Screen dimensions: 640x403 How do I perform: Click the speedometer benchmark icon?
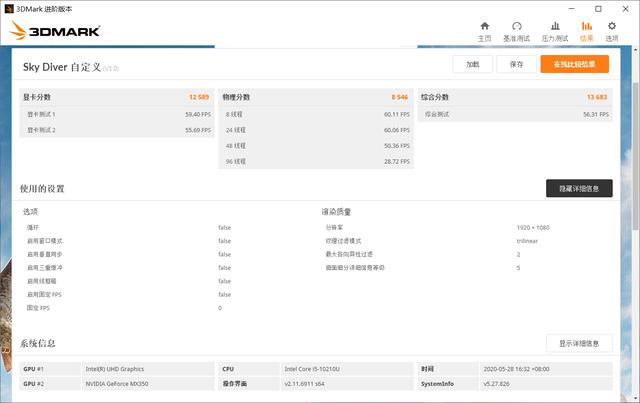pos(517,26)
